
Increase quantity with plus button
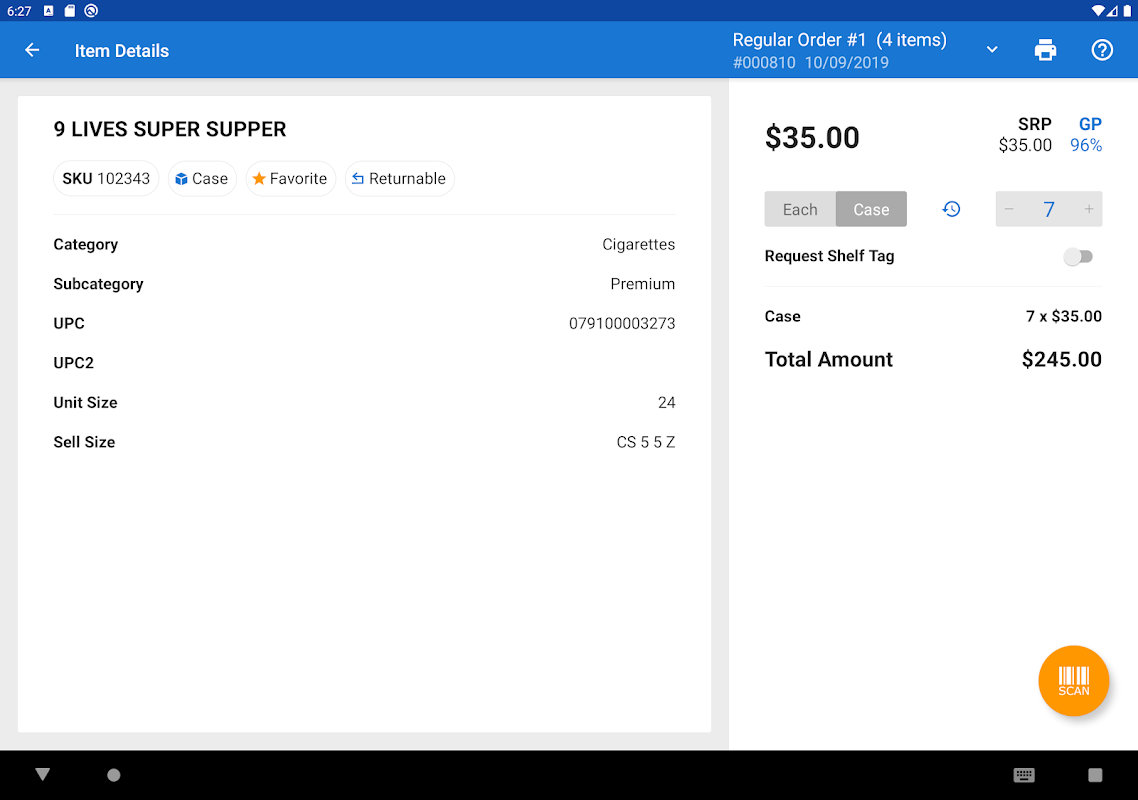tap(1089, 209)
